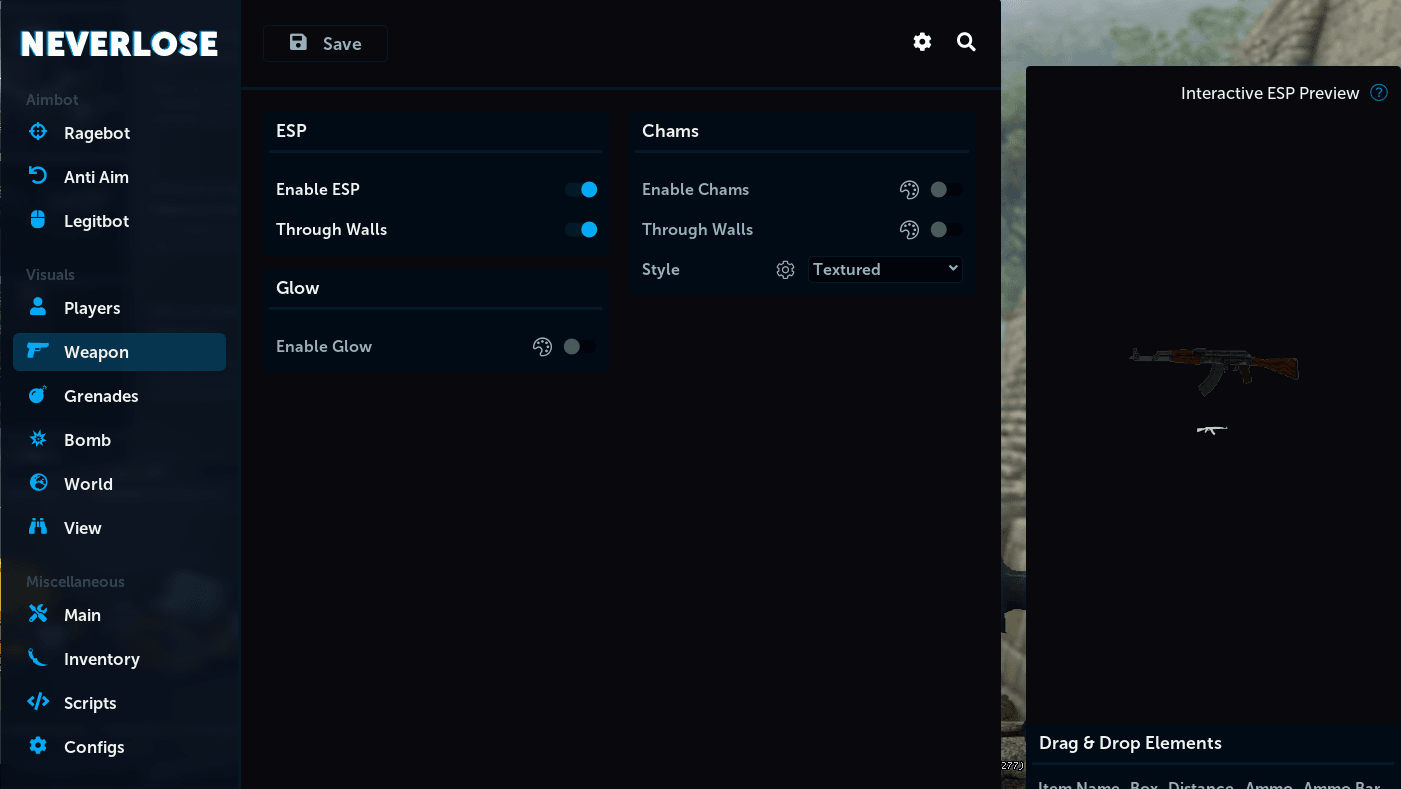
Task: Click the Main tools icon
Action: click(x=38, y=614)
